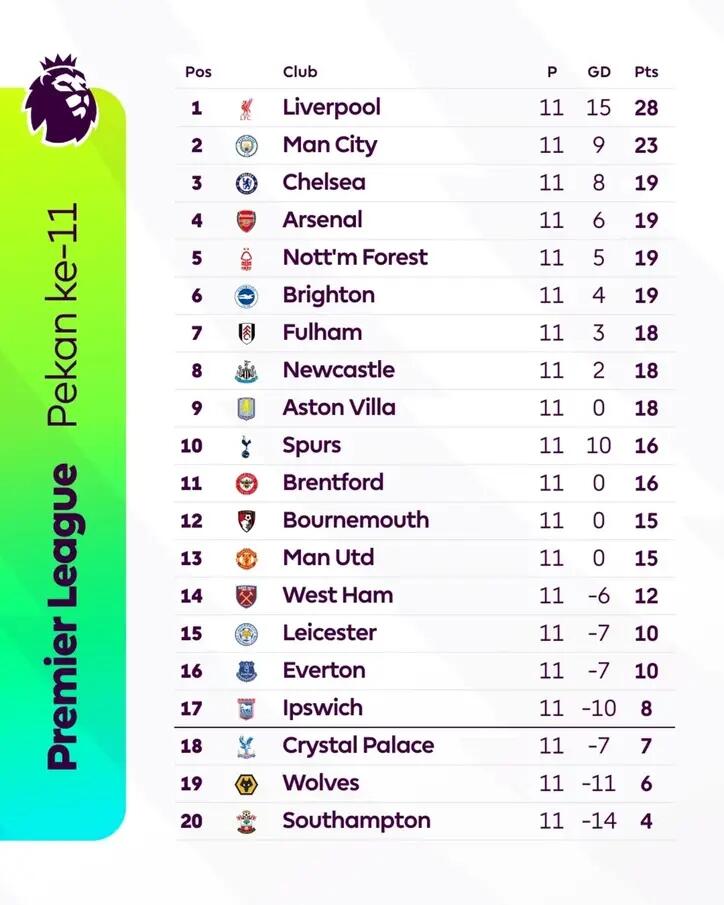Select the Man Utd crest
The image size is (724, 905).
pos(246,558)
